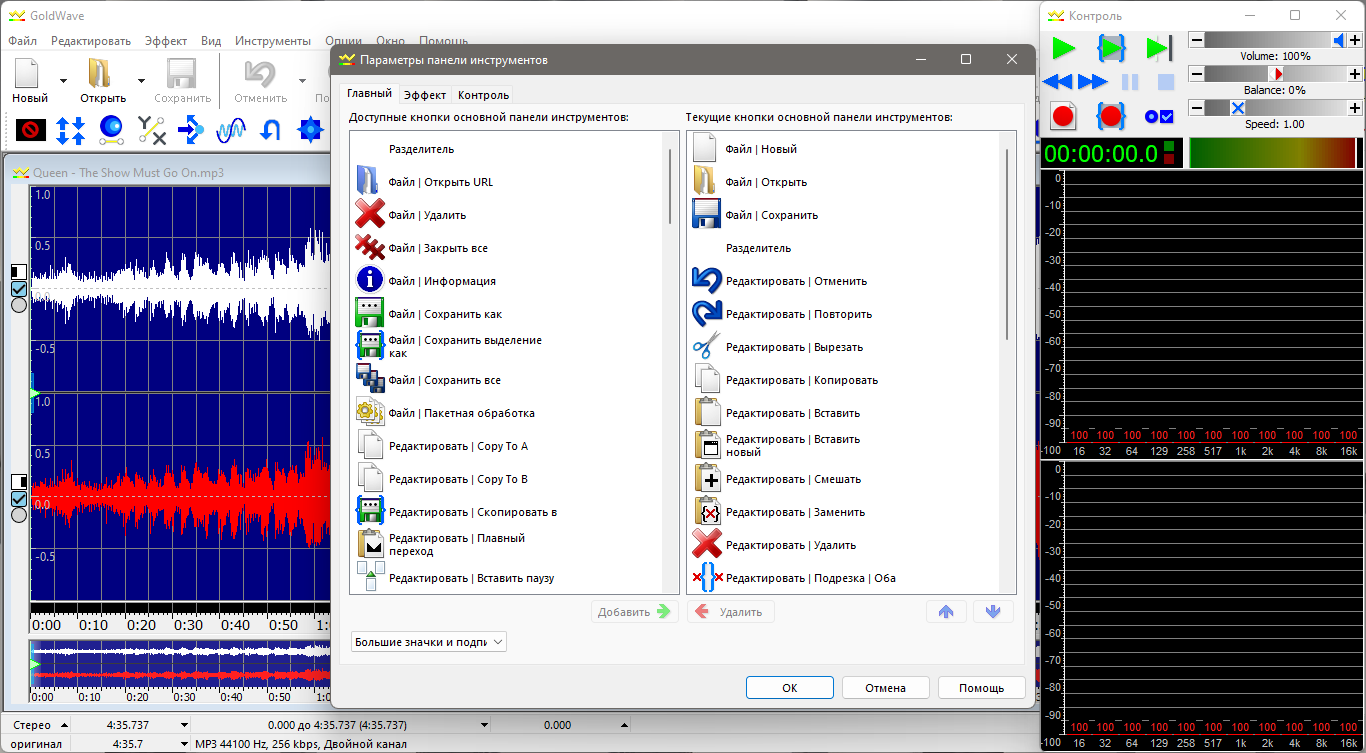Move the selected button down with the arrow
This screenshot has height=753, width=1366.
pos(993,612)
